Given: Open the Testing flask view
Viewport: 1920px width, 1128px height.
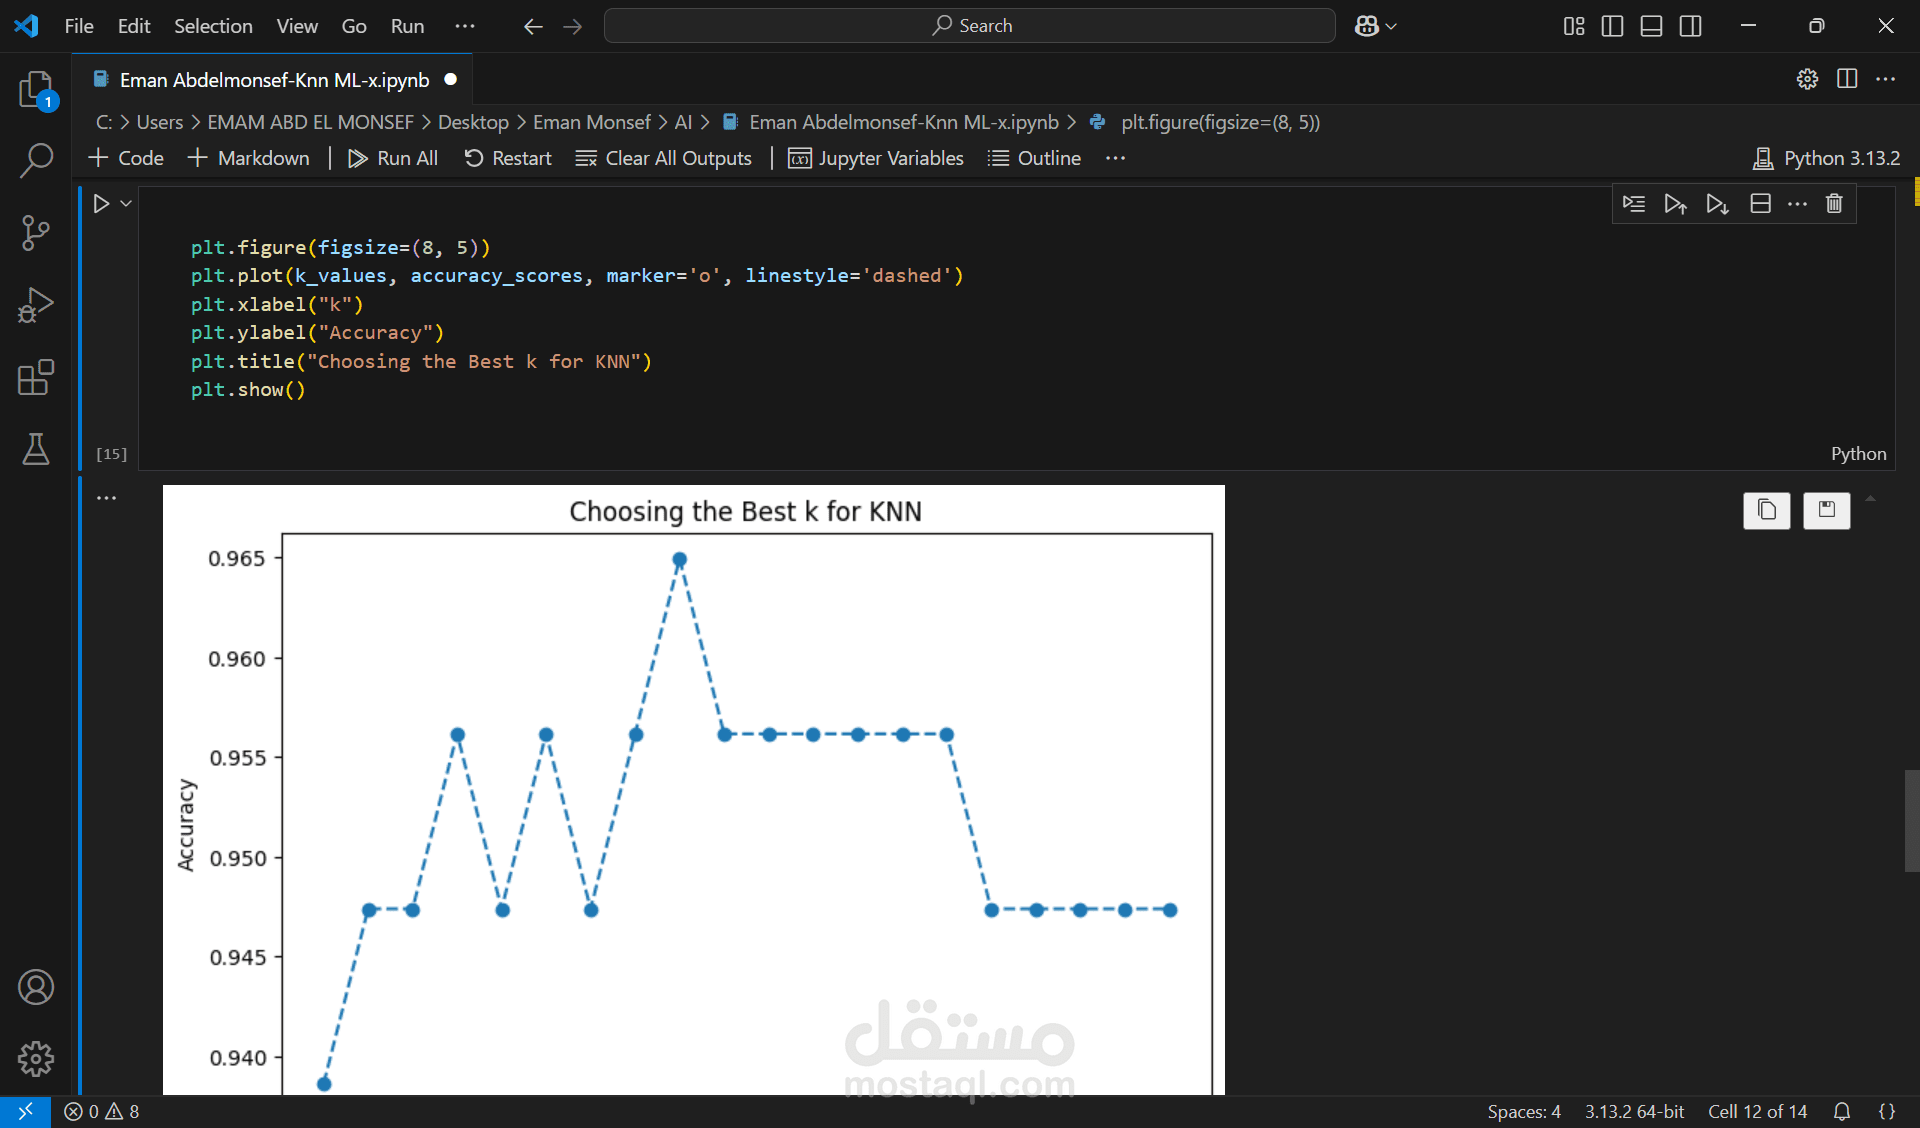Looking at the screenshot, I should click(x=36, y=450).
